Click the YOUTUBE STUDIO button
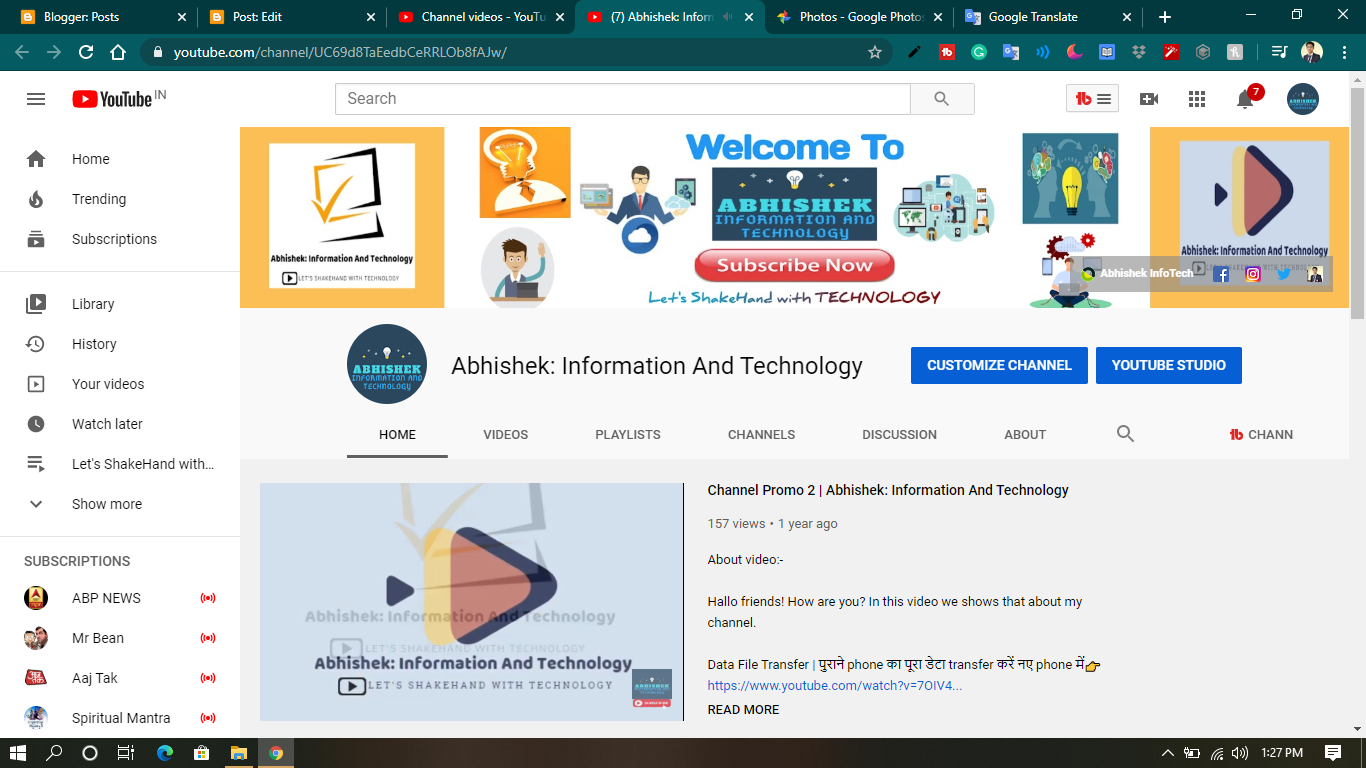 [1169, 365]
